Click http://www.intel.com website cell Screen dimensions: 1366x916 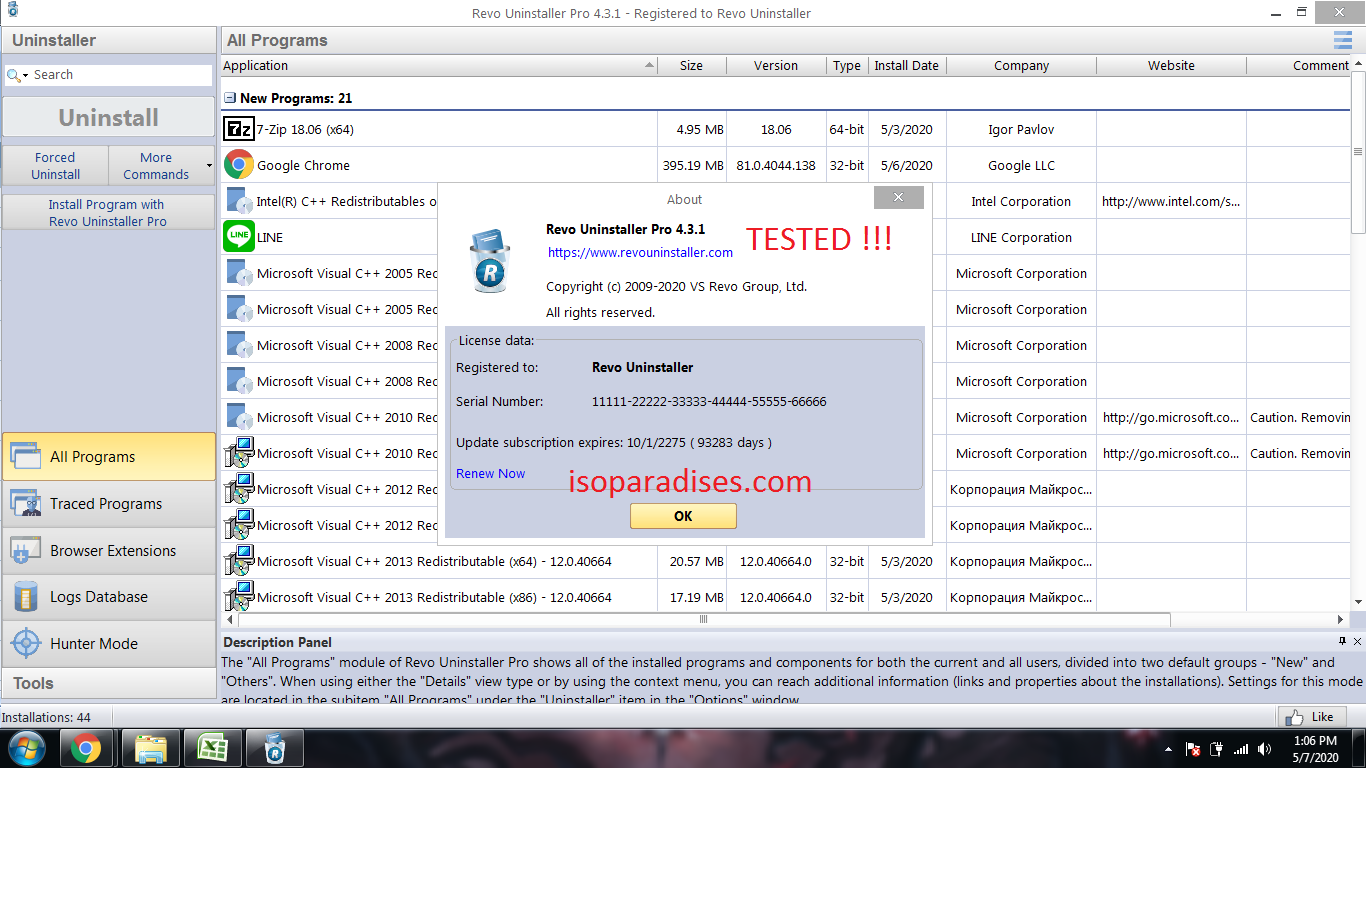pyautogui.click(x=1171, y=201)
